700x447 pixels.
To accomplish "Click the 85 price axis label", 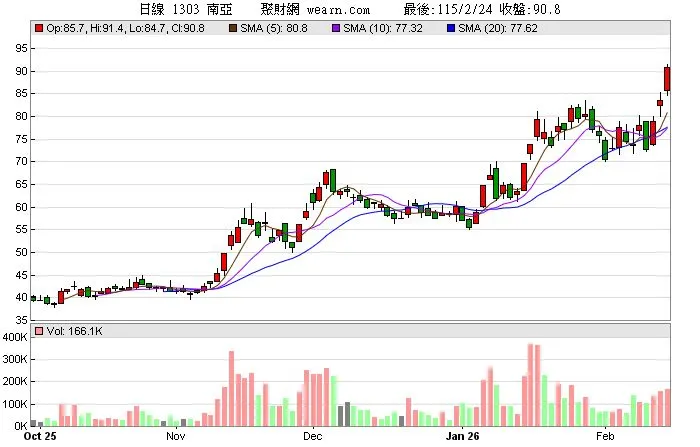I will [21, 93].
